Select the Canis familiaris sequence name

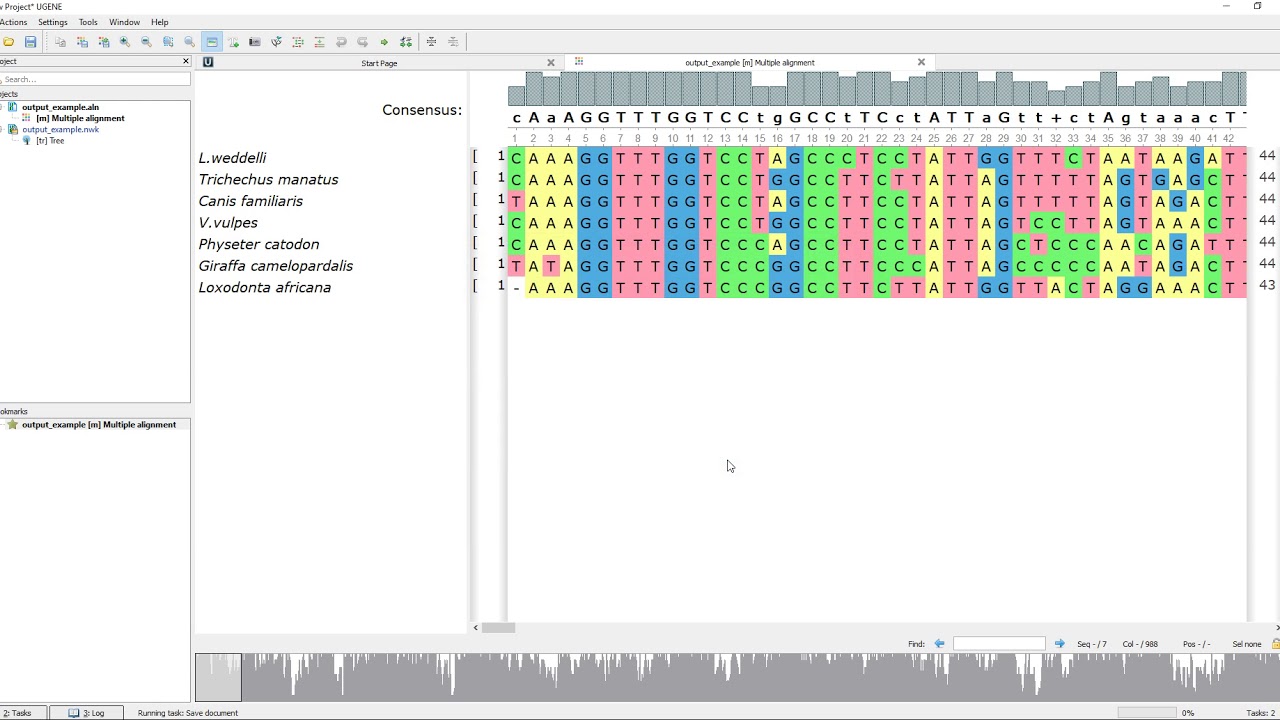pyautogui.click(x=250, y=201)
